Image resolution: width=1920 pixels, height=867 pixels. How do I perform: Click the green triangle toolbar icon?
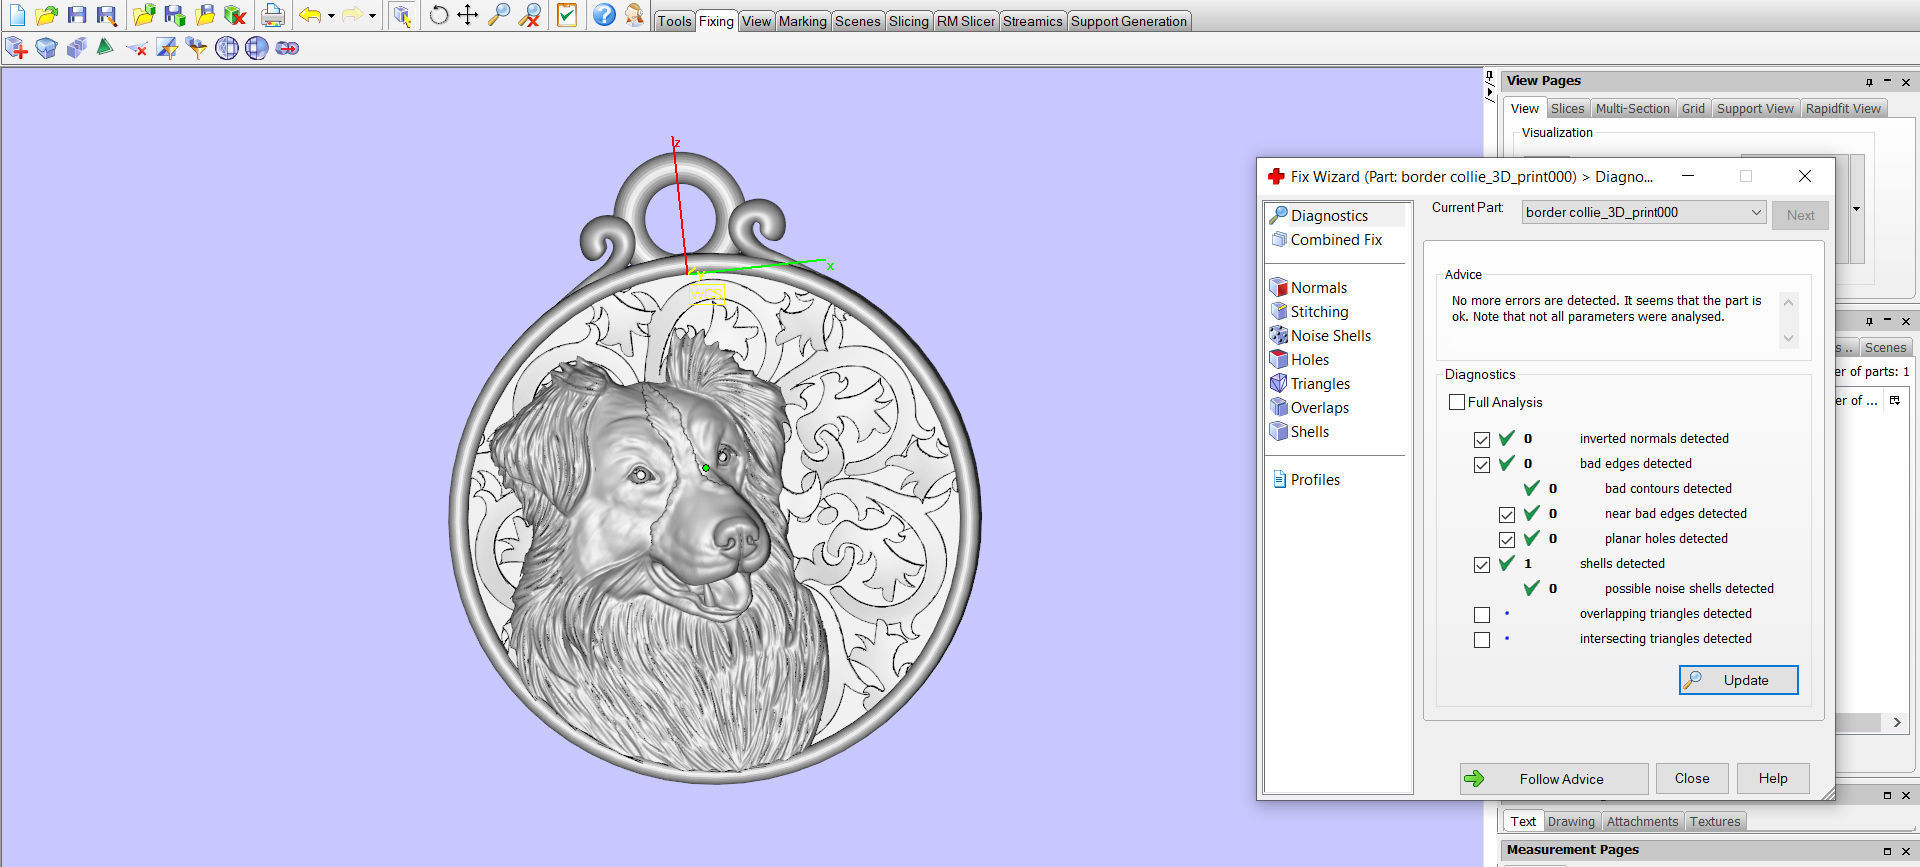coord(105,48)
